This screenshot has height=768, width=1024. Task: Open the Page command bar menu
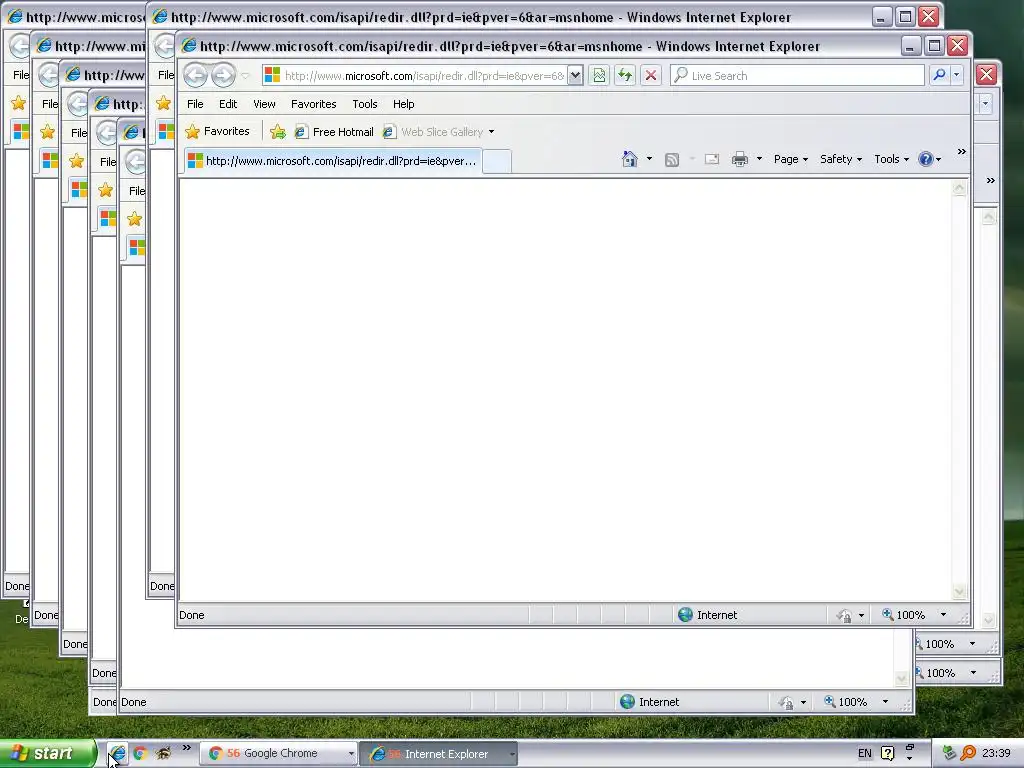click(x=791, y=159)
